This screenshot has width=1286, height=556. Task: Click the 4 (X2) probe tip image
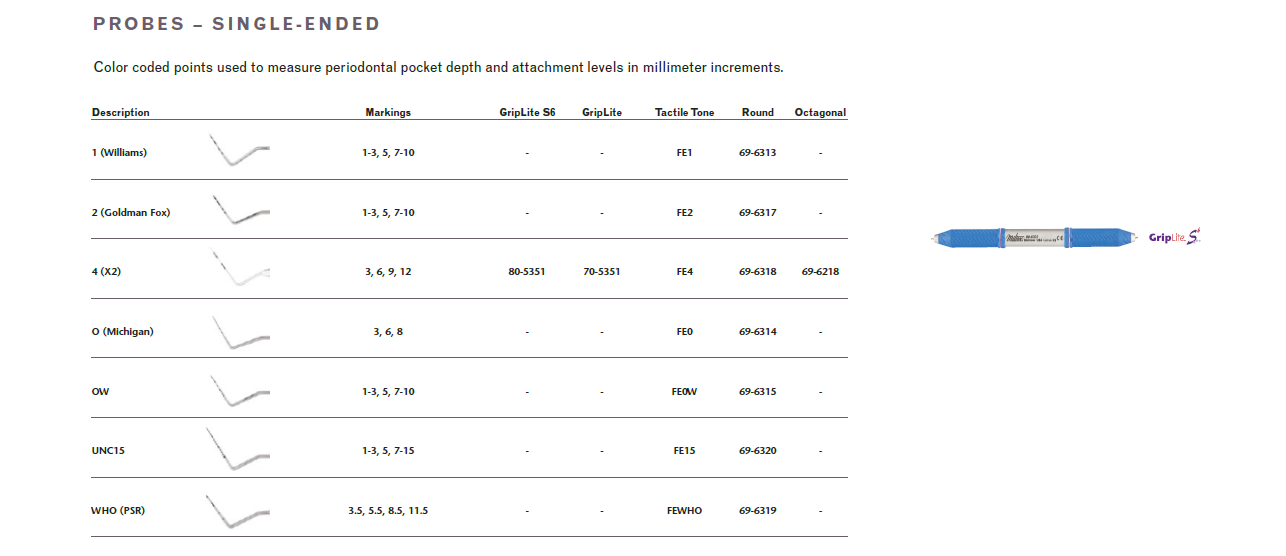point(240,270)
